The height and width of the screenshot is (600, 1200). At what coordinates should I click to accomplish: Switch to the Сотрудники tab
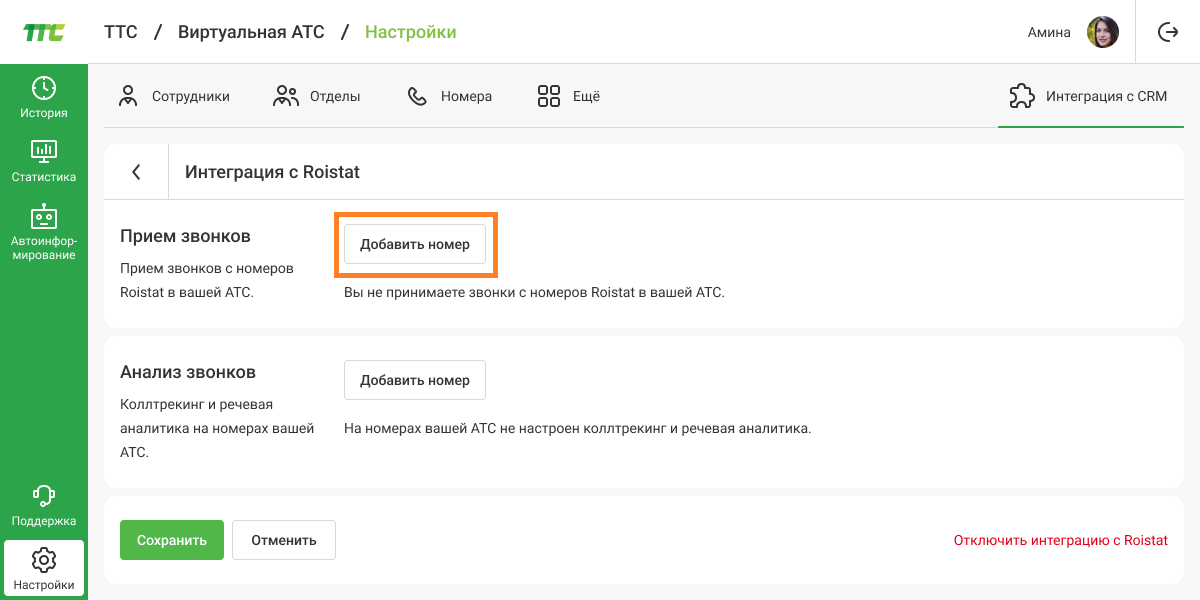[x=174, y=96]
